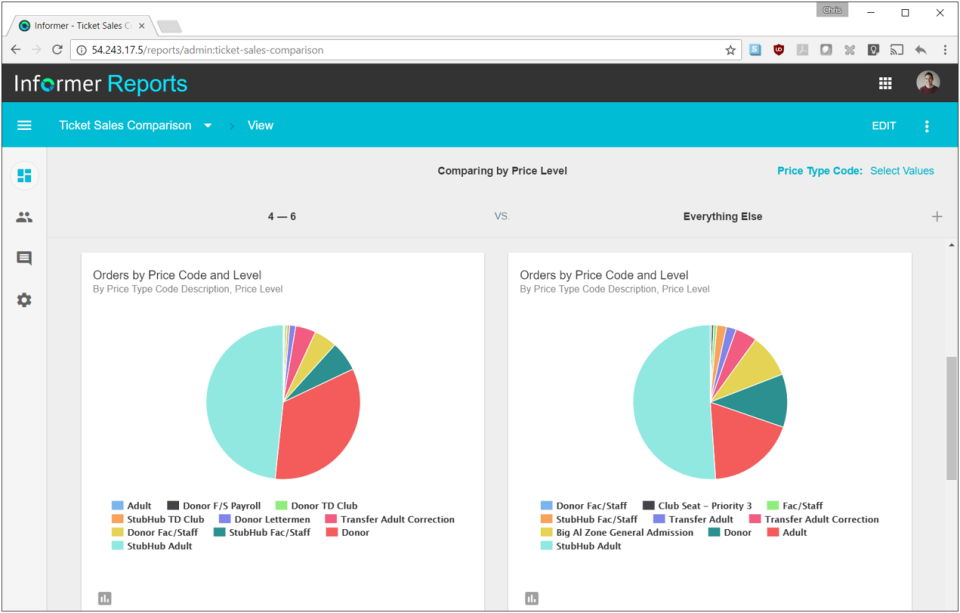The width and height of the screenshot is (960, 613).
Task: Open the vertical three-dot options menu
Action: click(927, 126)
